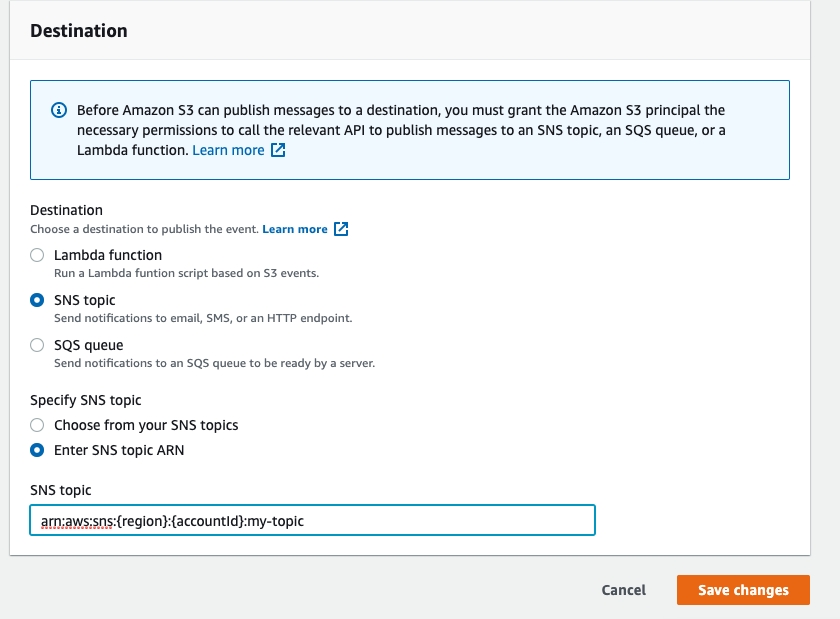Open external link icon in the permissions notice
840x619 pixels.
[278, 150]
